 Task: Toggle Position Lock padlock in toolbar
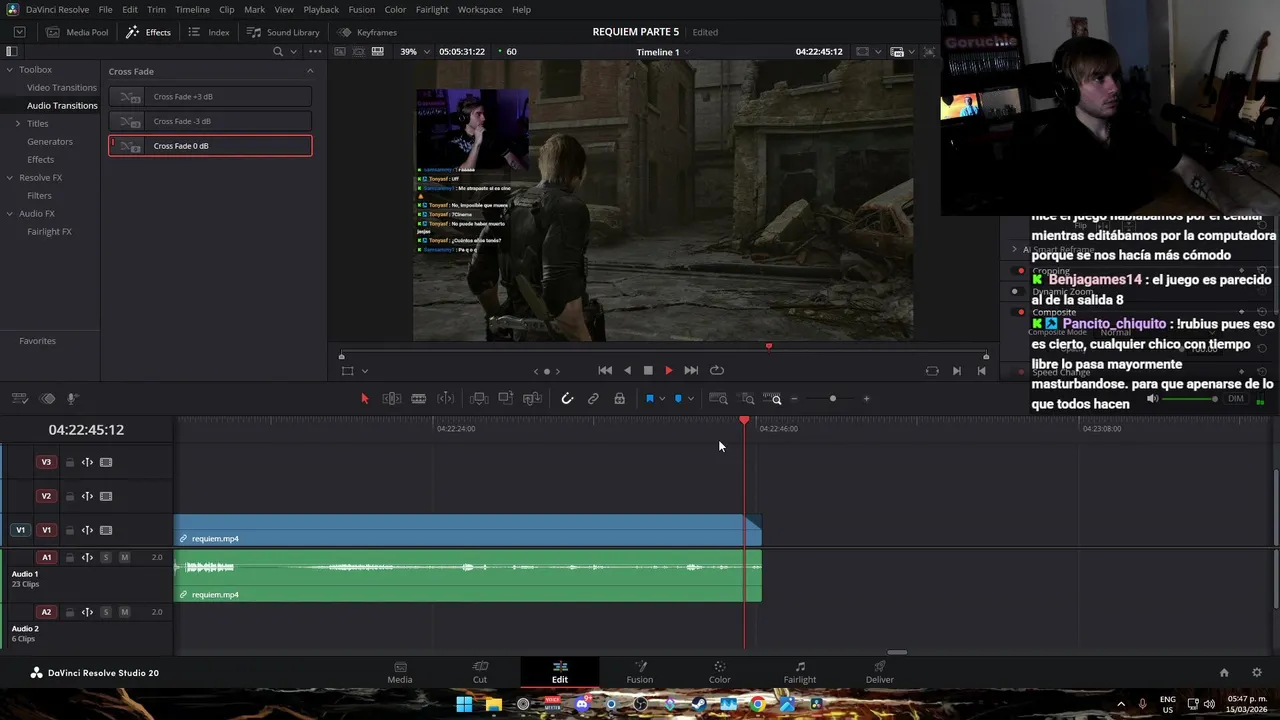click(x=620, y=399)
